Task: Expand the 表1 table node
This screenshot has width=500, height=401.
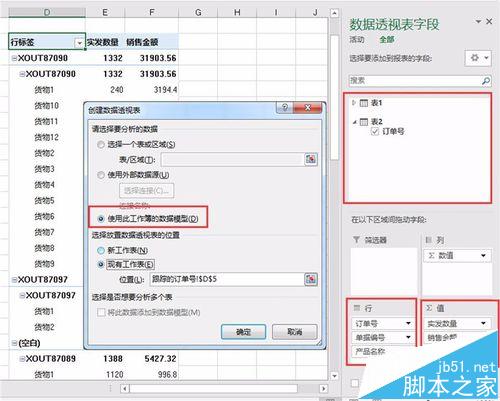Action: [354, 103]
